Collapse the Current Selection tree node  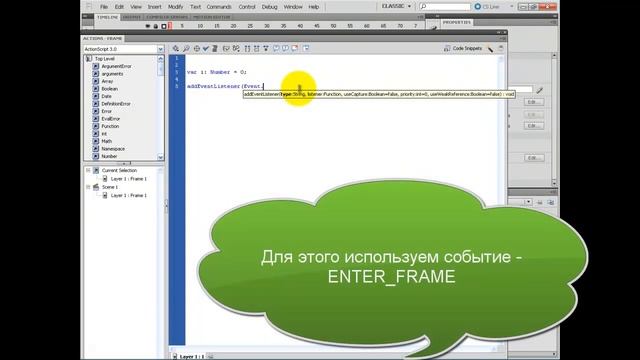tap(88, 170)
